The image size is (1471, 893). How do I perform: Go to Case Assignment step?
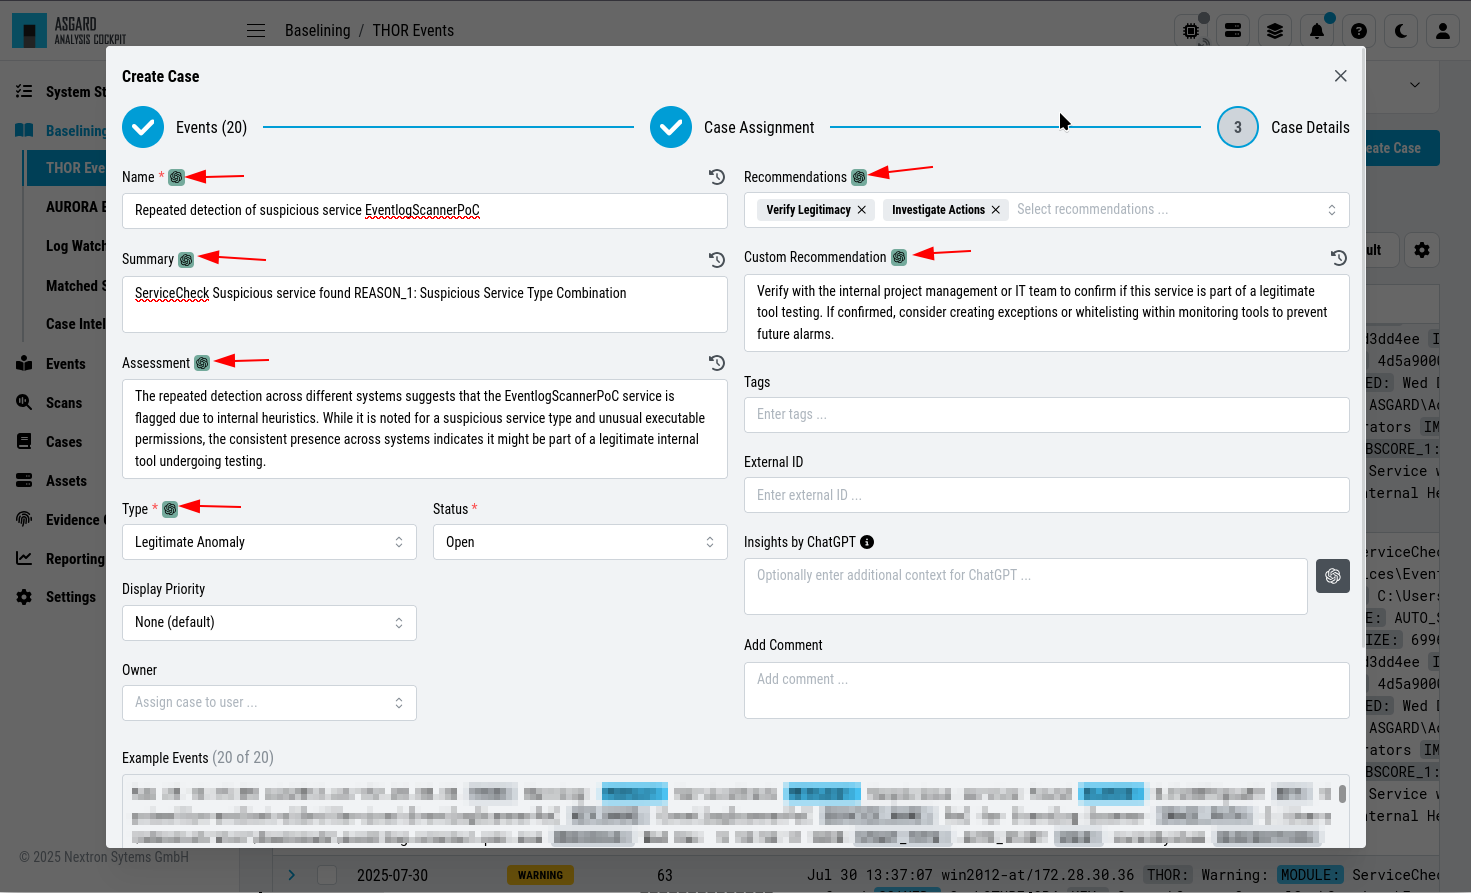[732, 127]
